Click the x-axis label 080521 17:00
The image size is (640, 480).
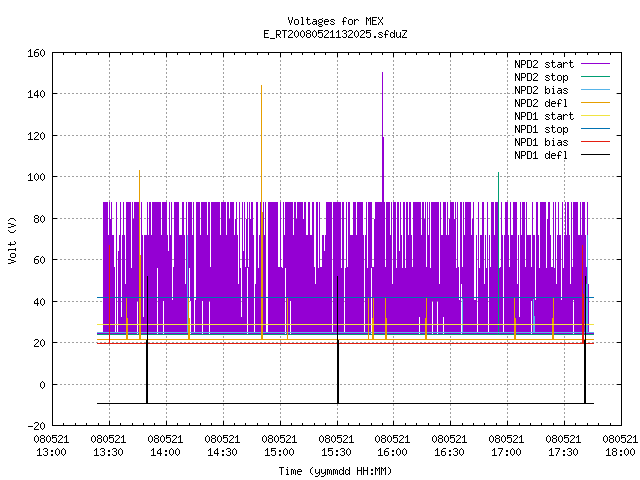pyautogui.click(x=506, y=445)
